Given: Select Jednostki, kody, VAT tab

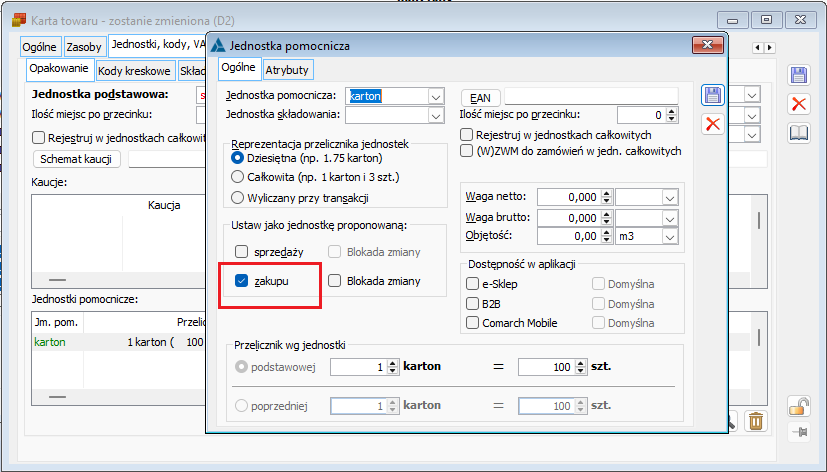Looking at the screenshot, I should [x=158, y=44].
